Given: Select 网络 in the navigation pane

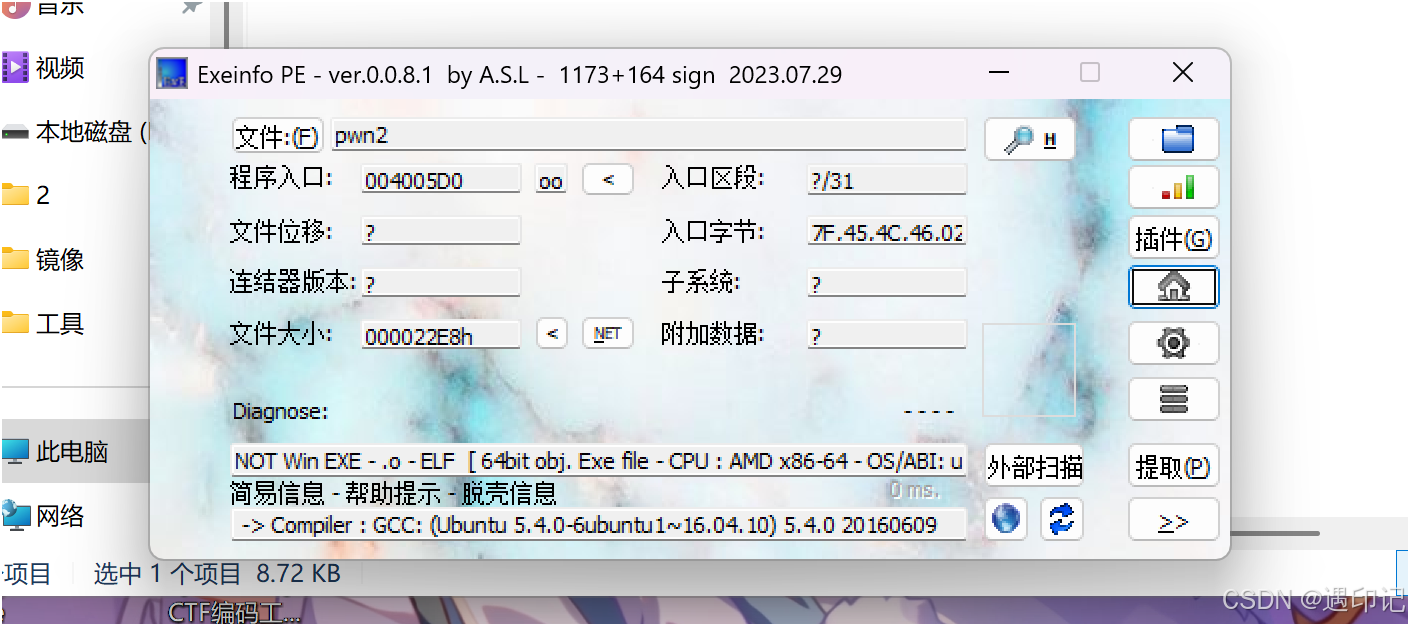Looking at the screenshot, I should point(60,516).
